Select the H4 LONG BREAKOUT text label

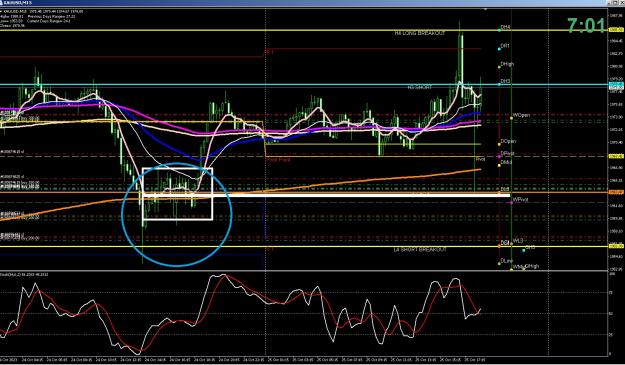click(420, 33)
